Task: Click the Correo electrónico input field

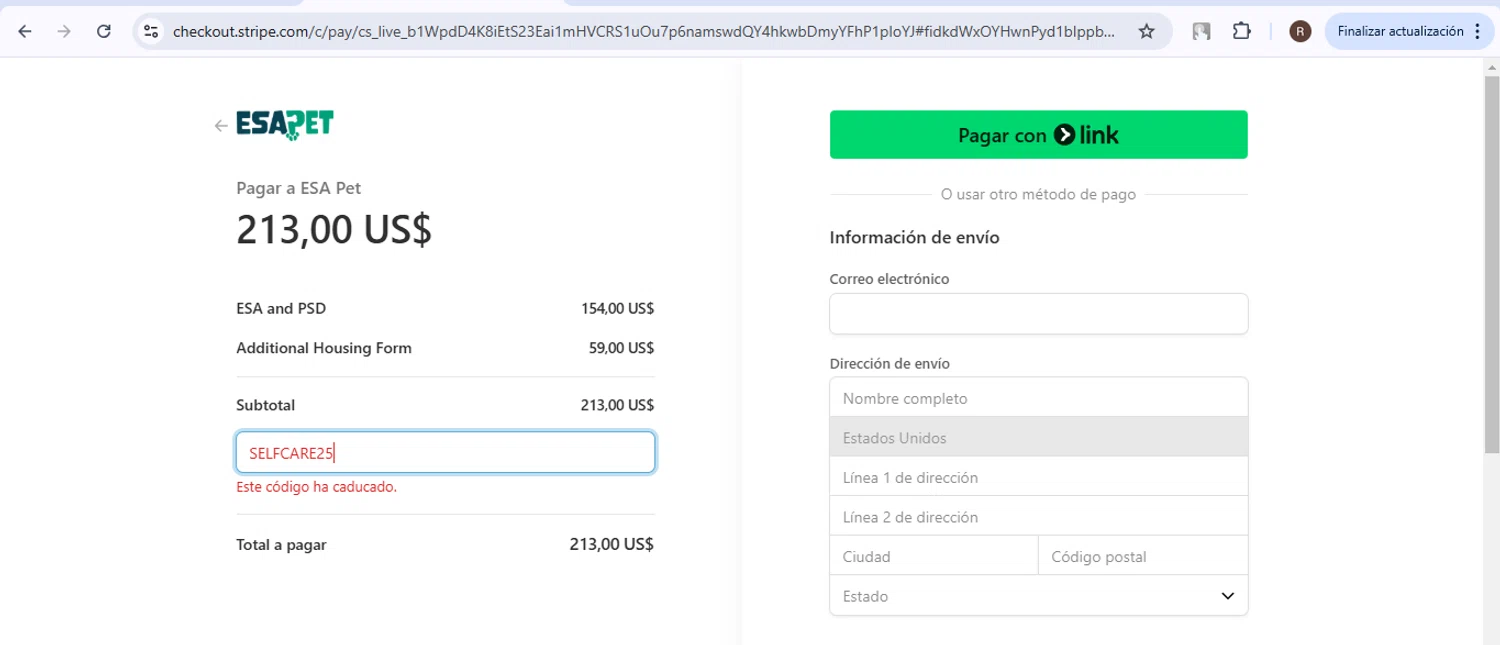Action: tap(1038, 314)
